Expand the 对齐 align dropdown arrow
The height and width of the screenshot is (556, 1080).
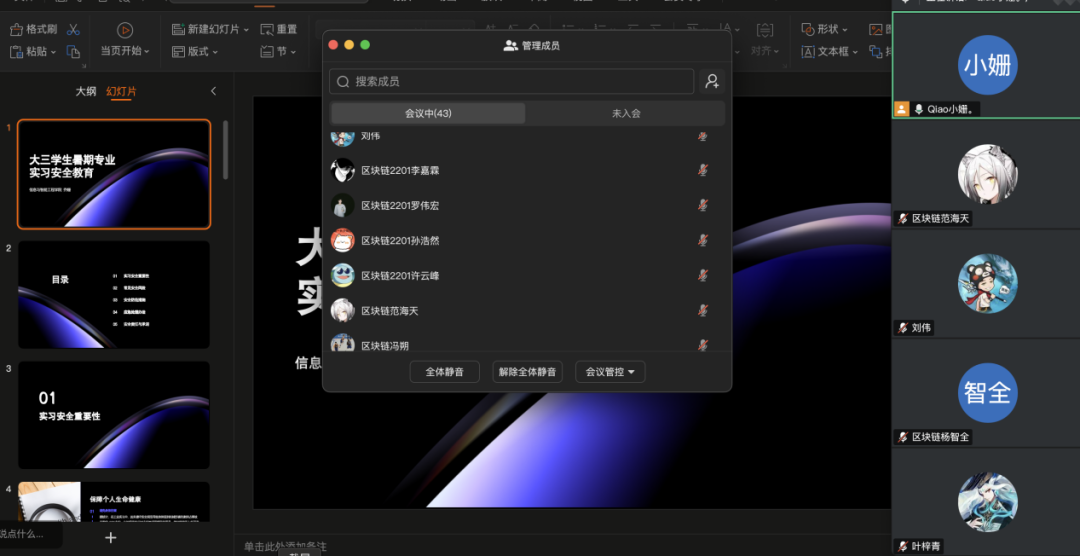(x=776, y=52)
